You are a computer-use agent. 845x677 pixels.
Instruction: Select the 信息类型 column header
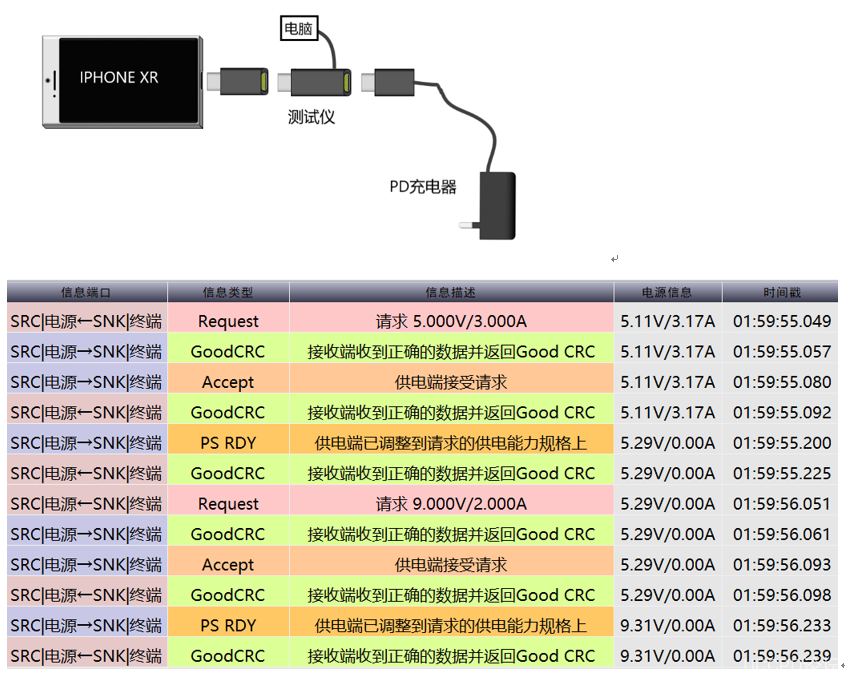pyautogui.click(x=228, y=292)
